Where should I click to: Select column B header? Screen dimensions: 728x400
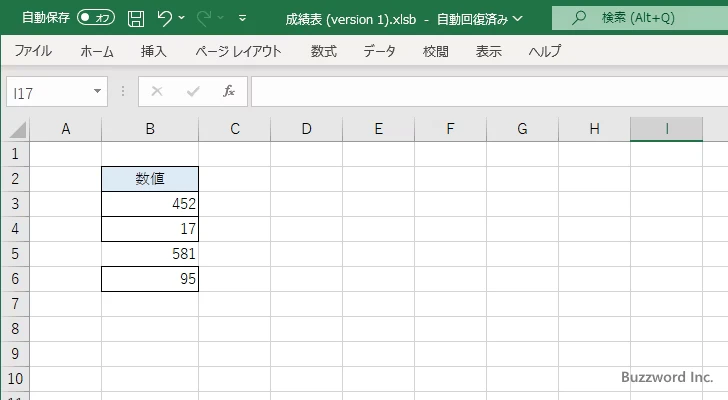pyautogui.click(x=150, y=129)
